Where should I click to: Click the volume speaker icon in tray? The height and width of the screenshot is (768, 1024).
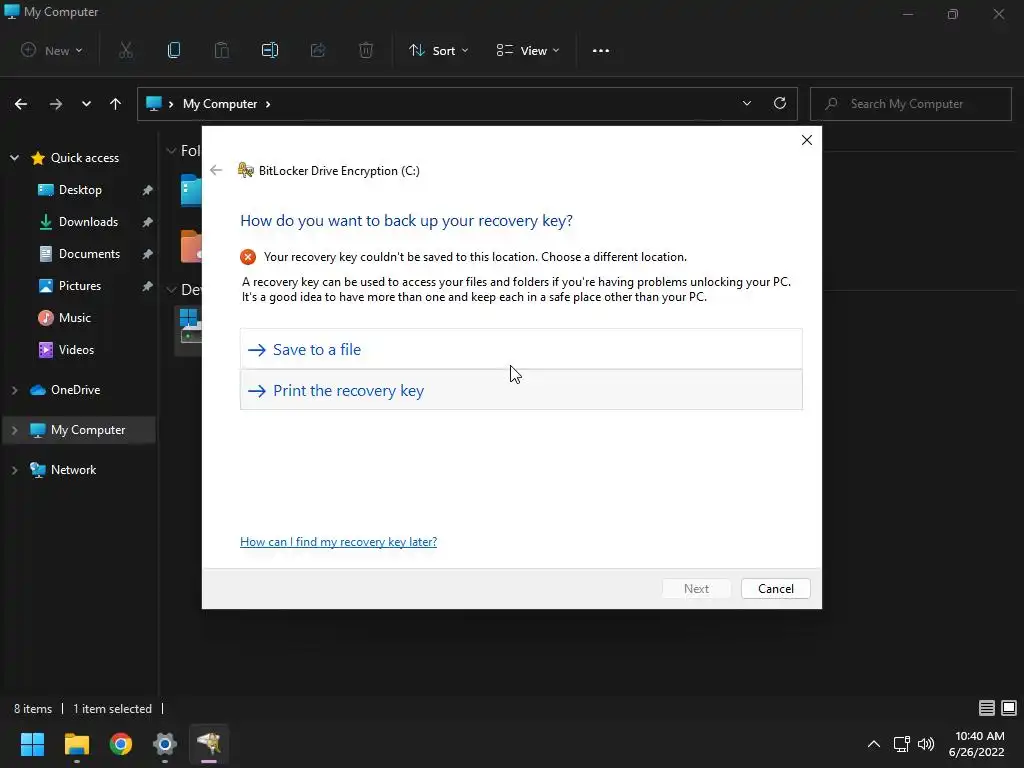(926, 744)
